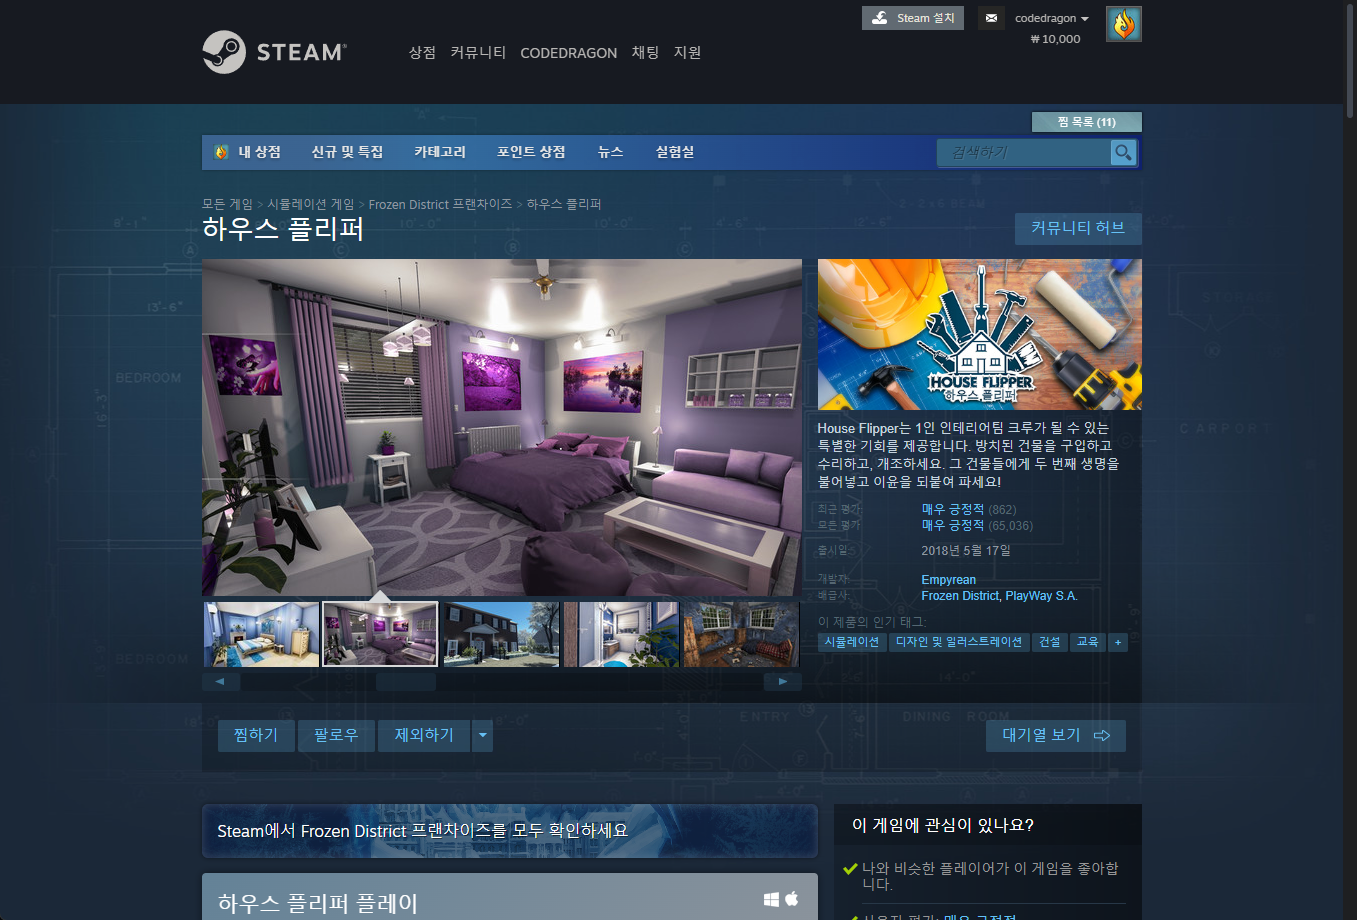
Task: Open CODEDRAGON menu
Action: [569, 53]
